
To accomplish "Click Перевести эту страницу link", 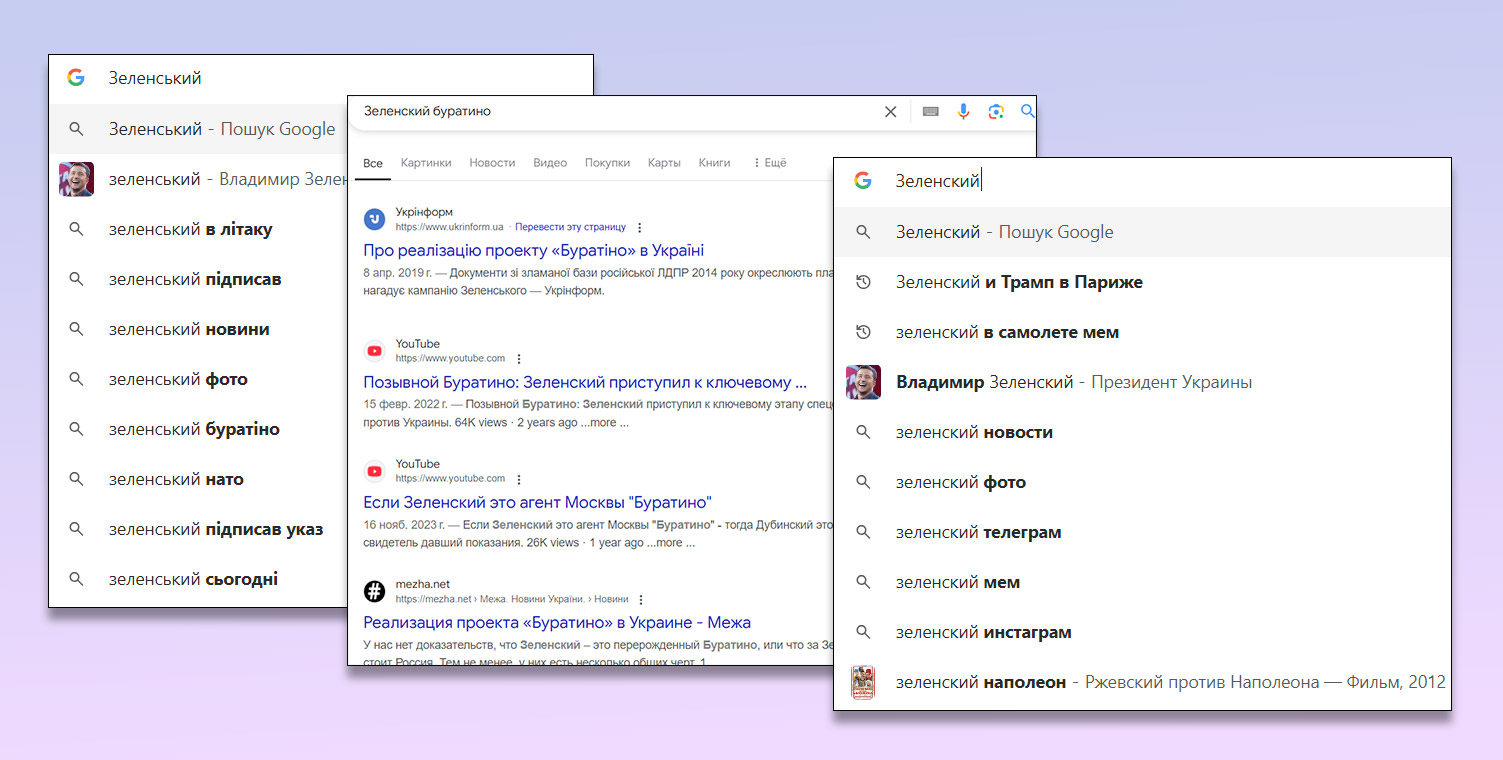I will pyautogui.click(x=570, y=227).
